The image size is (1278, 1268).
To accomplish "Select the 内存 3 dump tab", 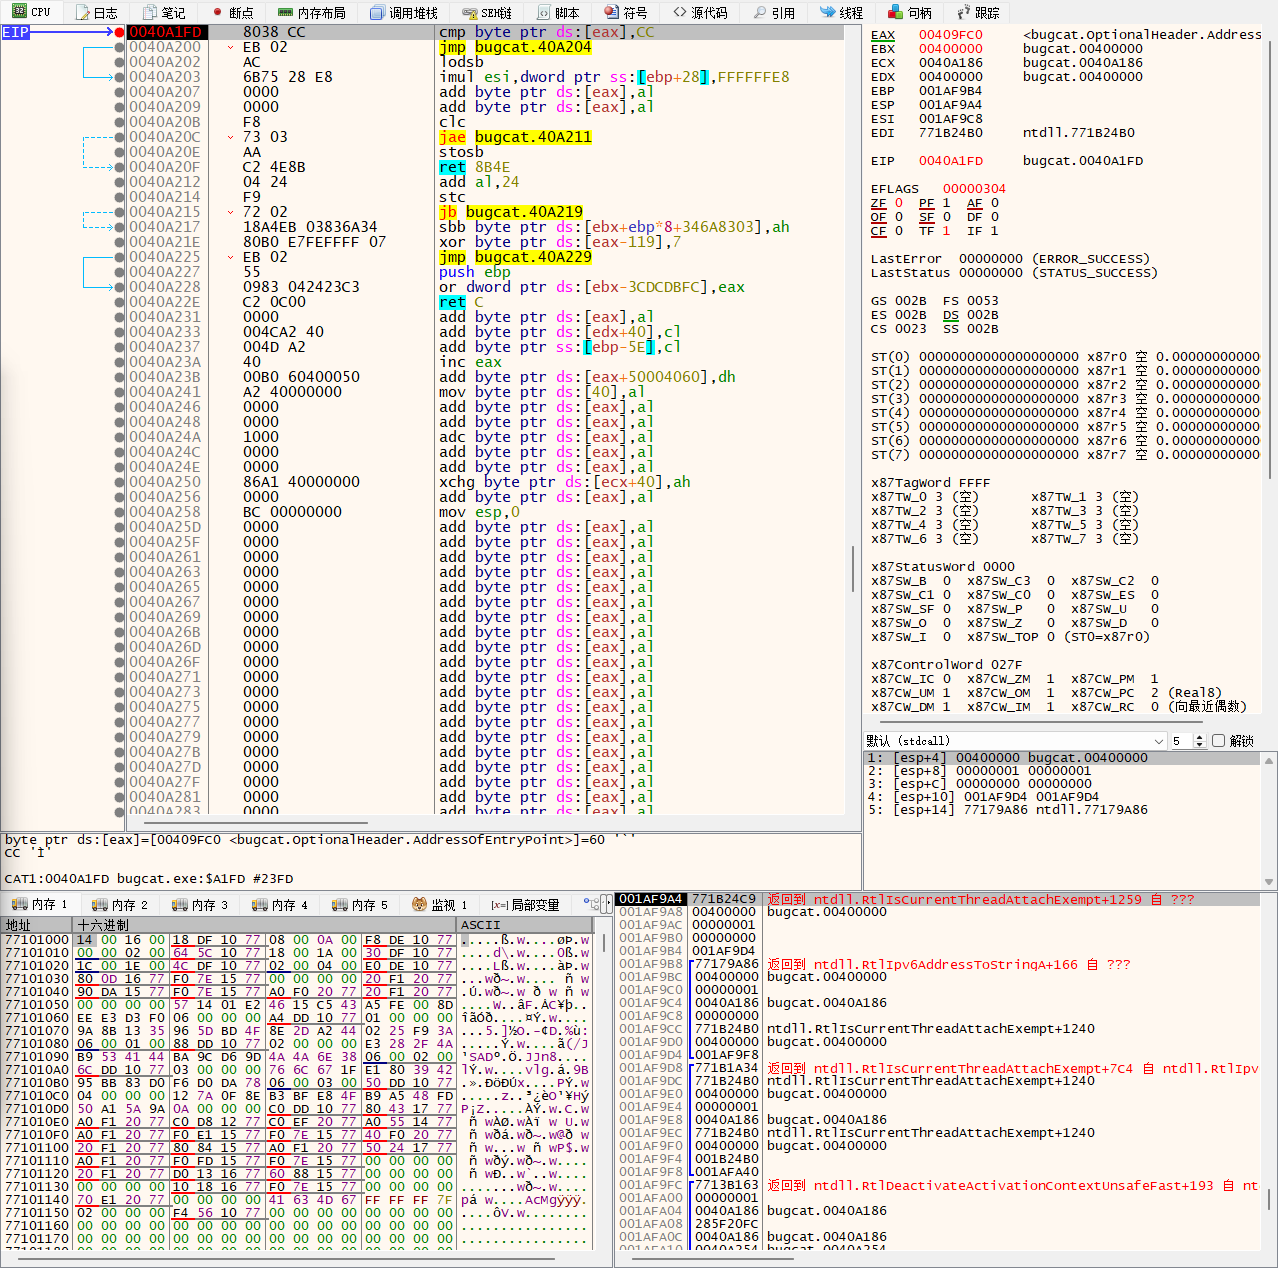I will [200, 904].
